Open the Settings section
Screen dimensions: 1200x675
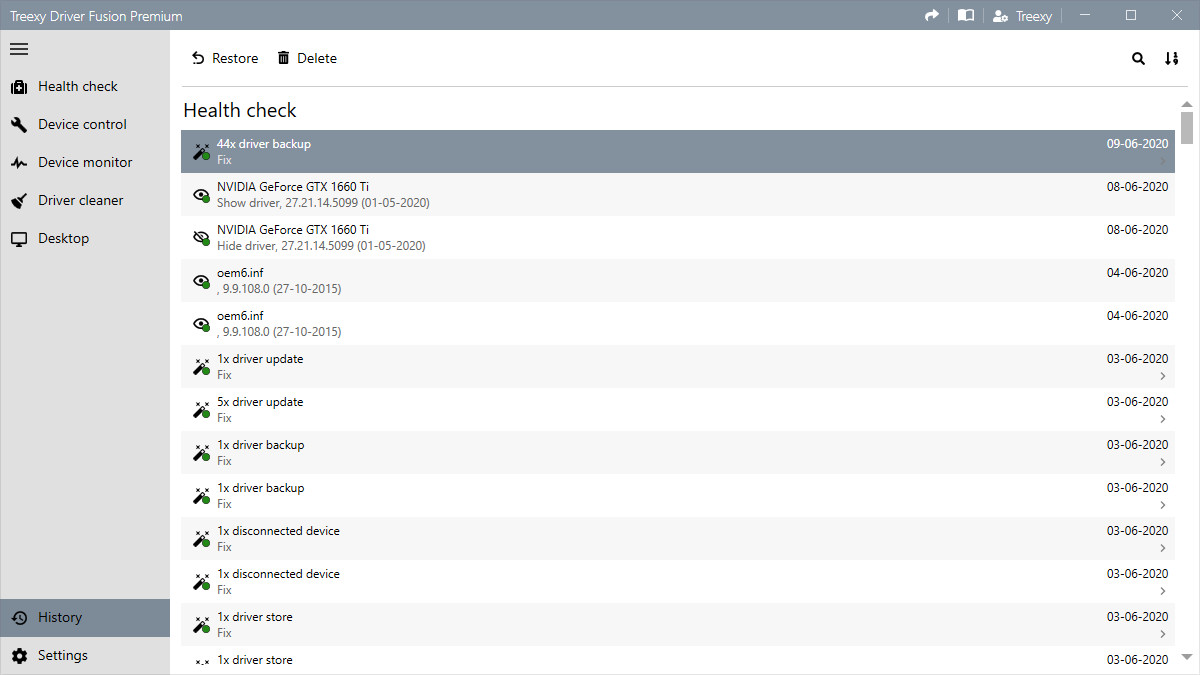pyautogui.click(x=62, y=655)
